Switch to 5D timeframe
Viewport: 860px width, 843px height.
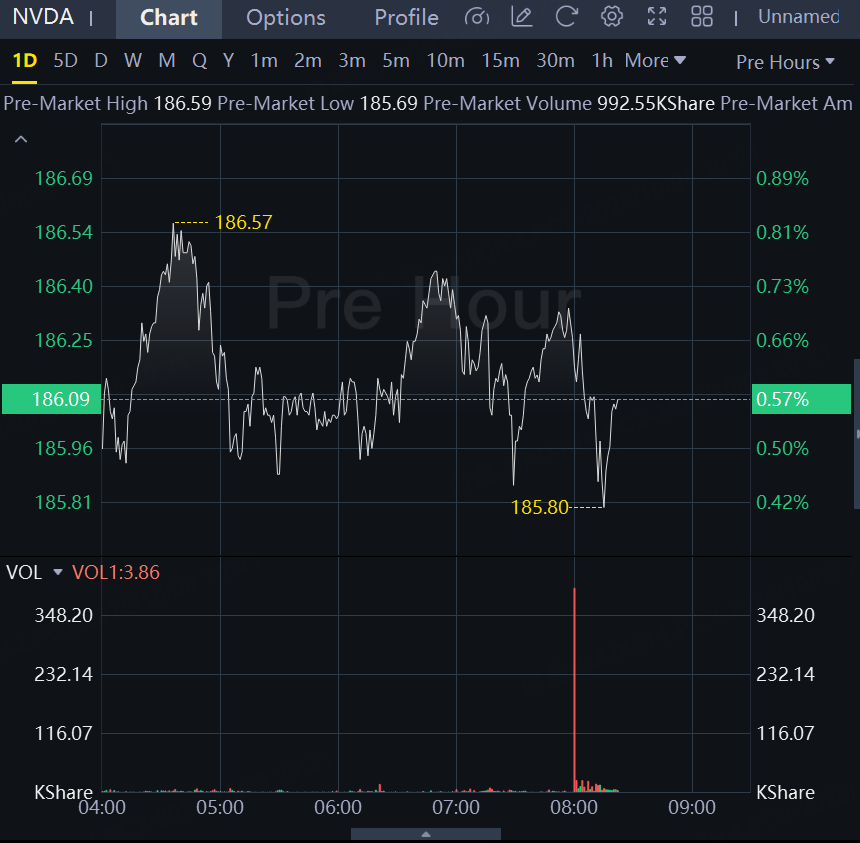pyautogui.click(x=65, y=61)
